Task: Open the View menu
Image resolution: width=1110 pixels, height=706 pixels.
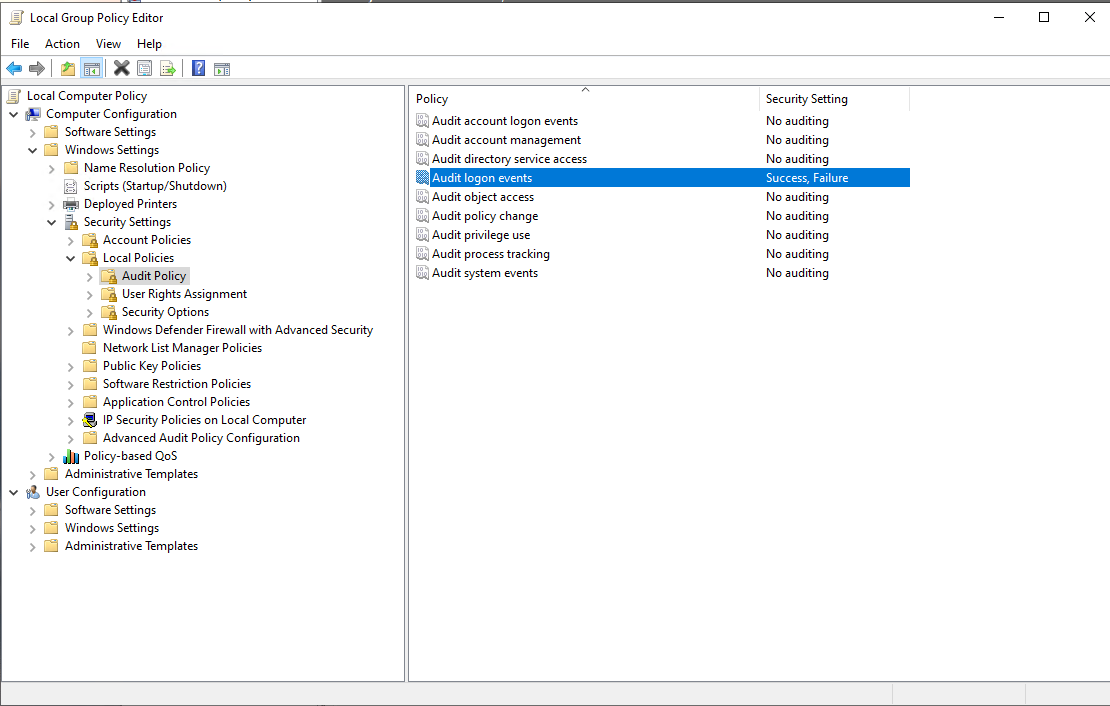Action: [108, 44]
